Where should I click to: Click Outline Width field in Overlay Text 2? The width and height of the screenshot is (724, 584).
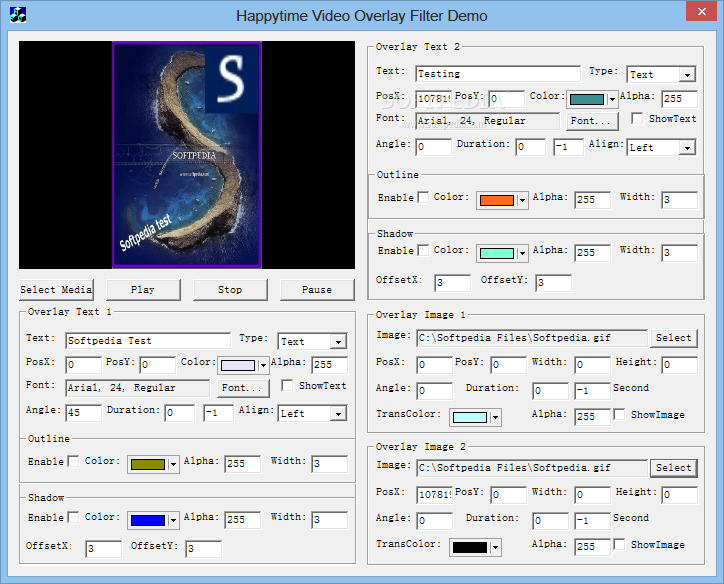point(680,200)
